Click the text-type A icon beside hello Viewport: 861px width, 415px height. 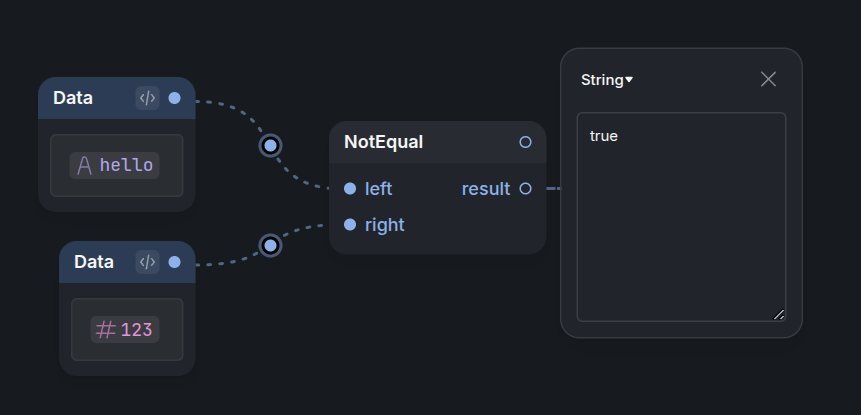85,165
